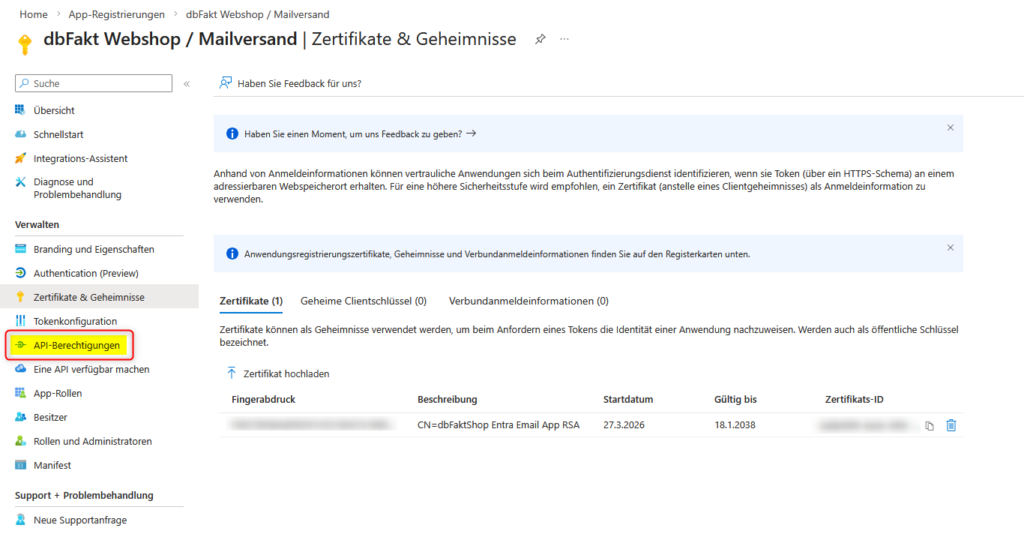The image size is (1024, 540).
Task: Select the Zertifikate tab
Action: coord(251,301)
